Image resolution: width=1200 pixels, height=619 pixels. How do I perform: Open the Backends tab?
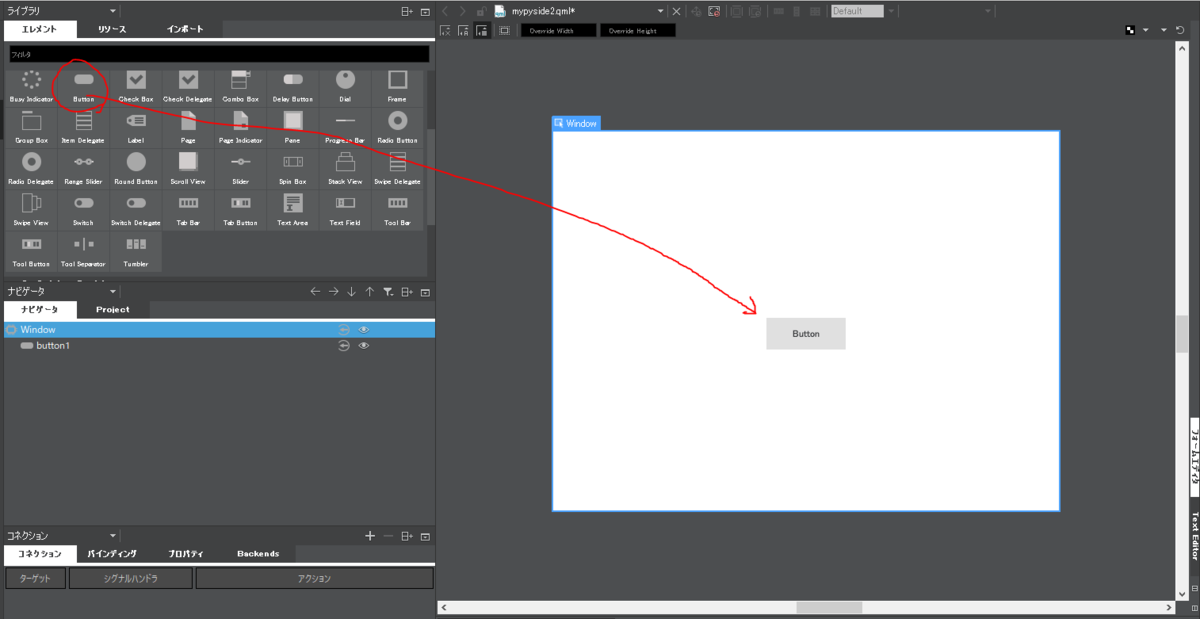coord(258,553)
